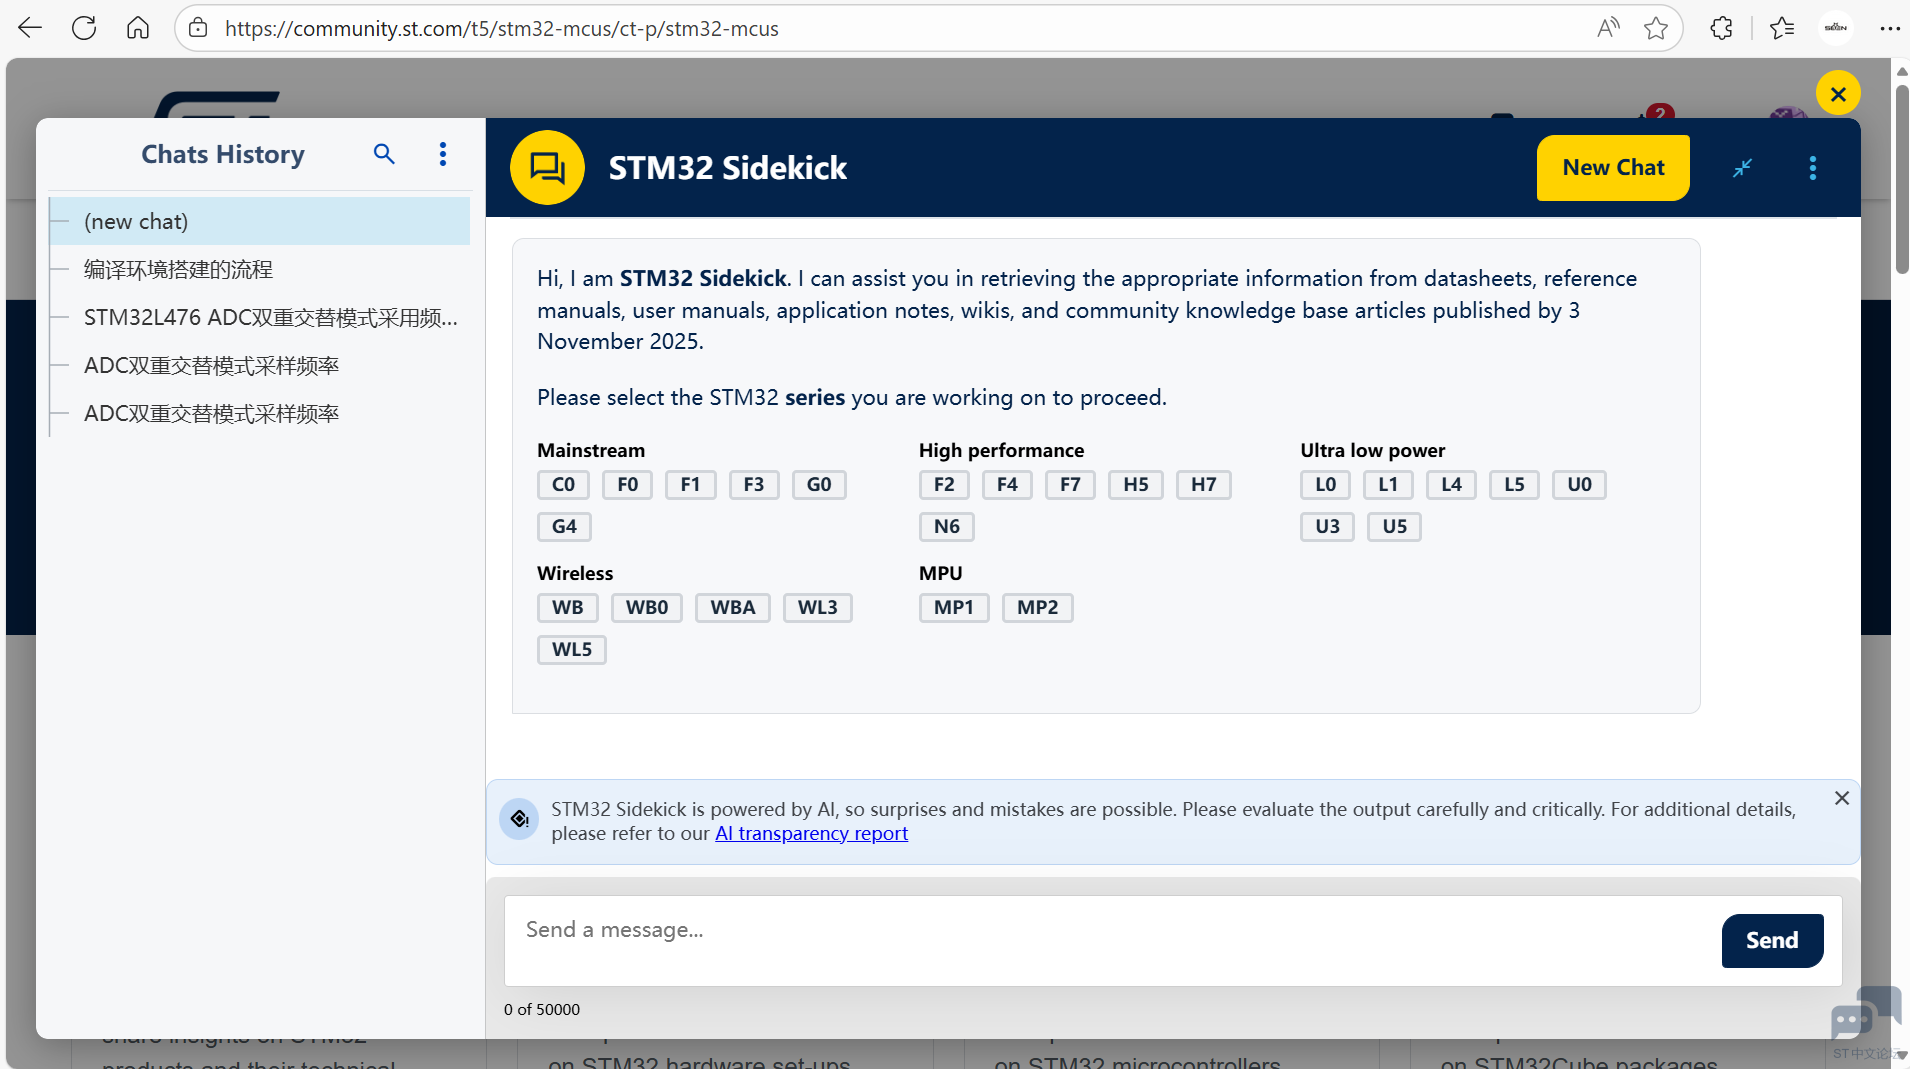1910x1069 pixels.
Task: Open the last ADC双重交替模式采样频率 chat
Action: (x=260, y=413)
